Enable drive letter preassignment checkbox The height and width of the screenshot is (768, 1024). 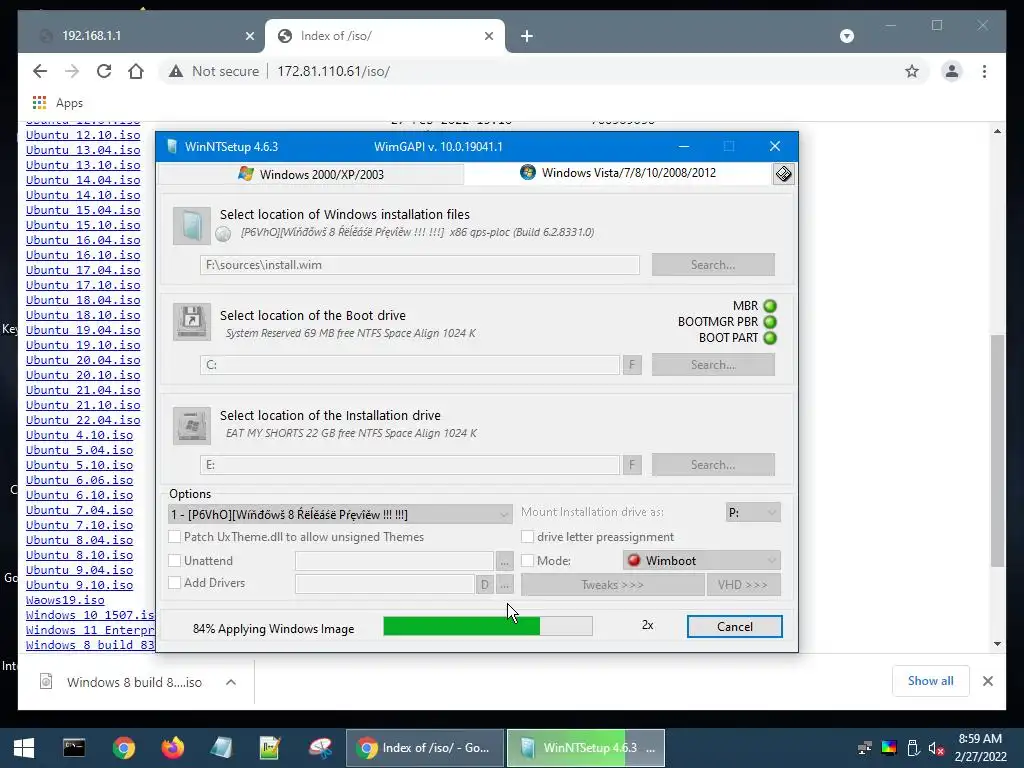(527, 537)
